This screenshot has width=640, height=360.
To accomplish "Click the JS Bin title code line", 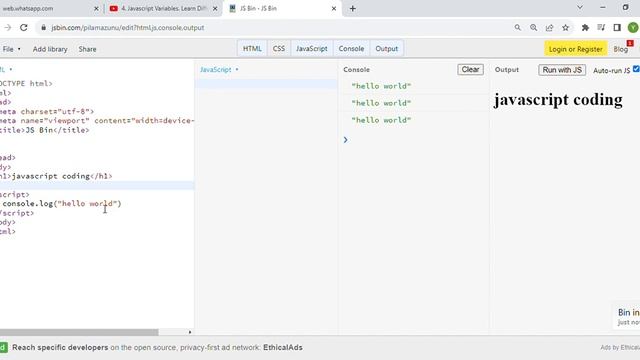I will click(x=44, y=130).
